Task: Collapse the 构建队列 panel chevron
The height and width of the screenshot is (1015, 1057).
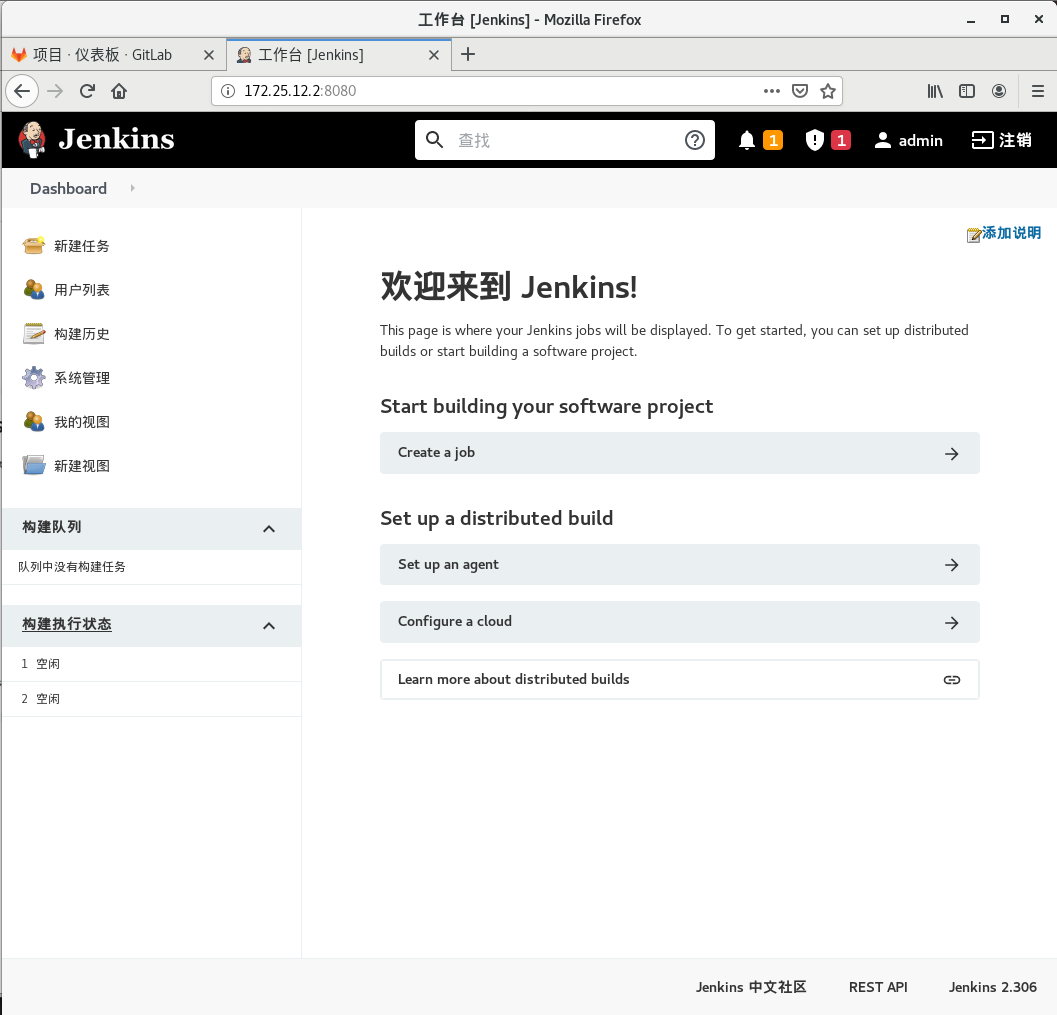Action: pyautogui.click(x=269, y=528)
